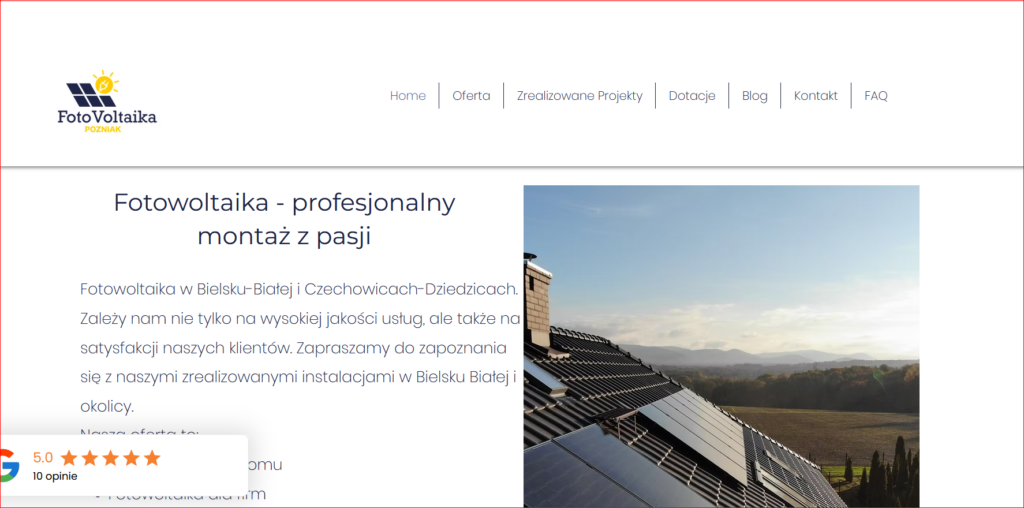Open the Blog section
The width and height of the screenshot is (1024, 508).
[x=755, y=96]
